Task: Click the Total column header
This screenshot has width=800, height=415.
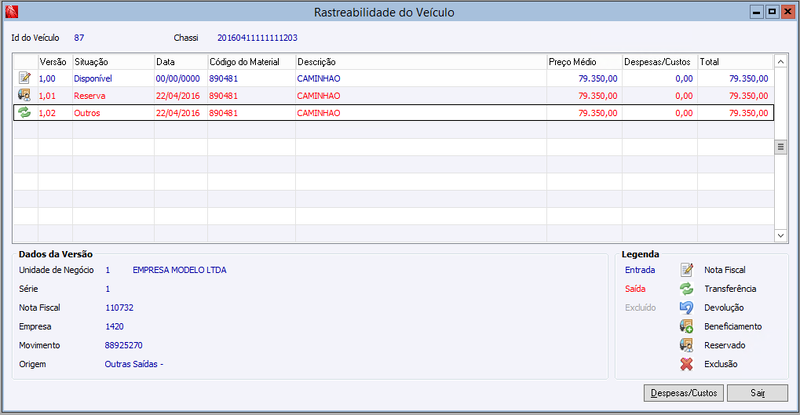Action: (x=736, y=62)
